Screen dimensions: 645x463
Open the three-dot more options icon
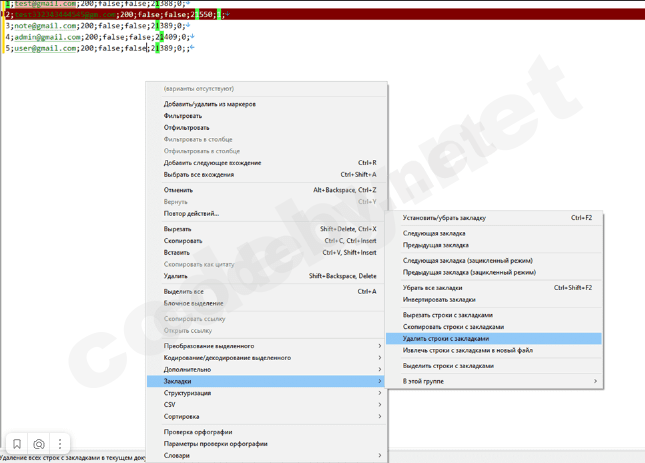pyautogui.click(x=60, y=444)
